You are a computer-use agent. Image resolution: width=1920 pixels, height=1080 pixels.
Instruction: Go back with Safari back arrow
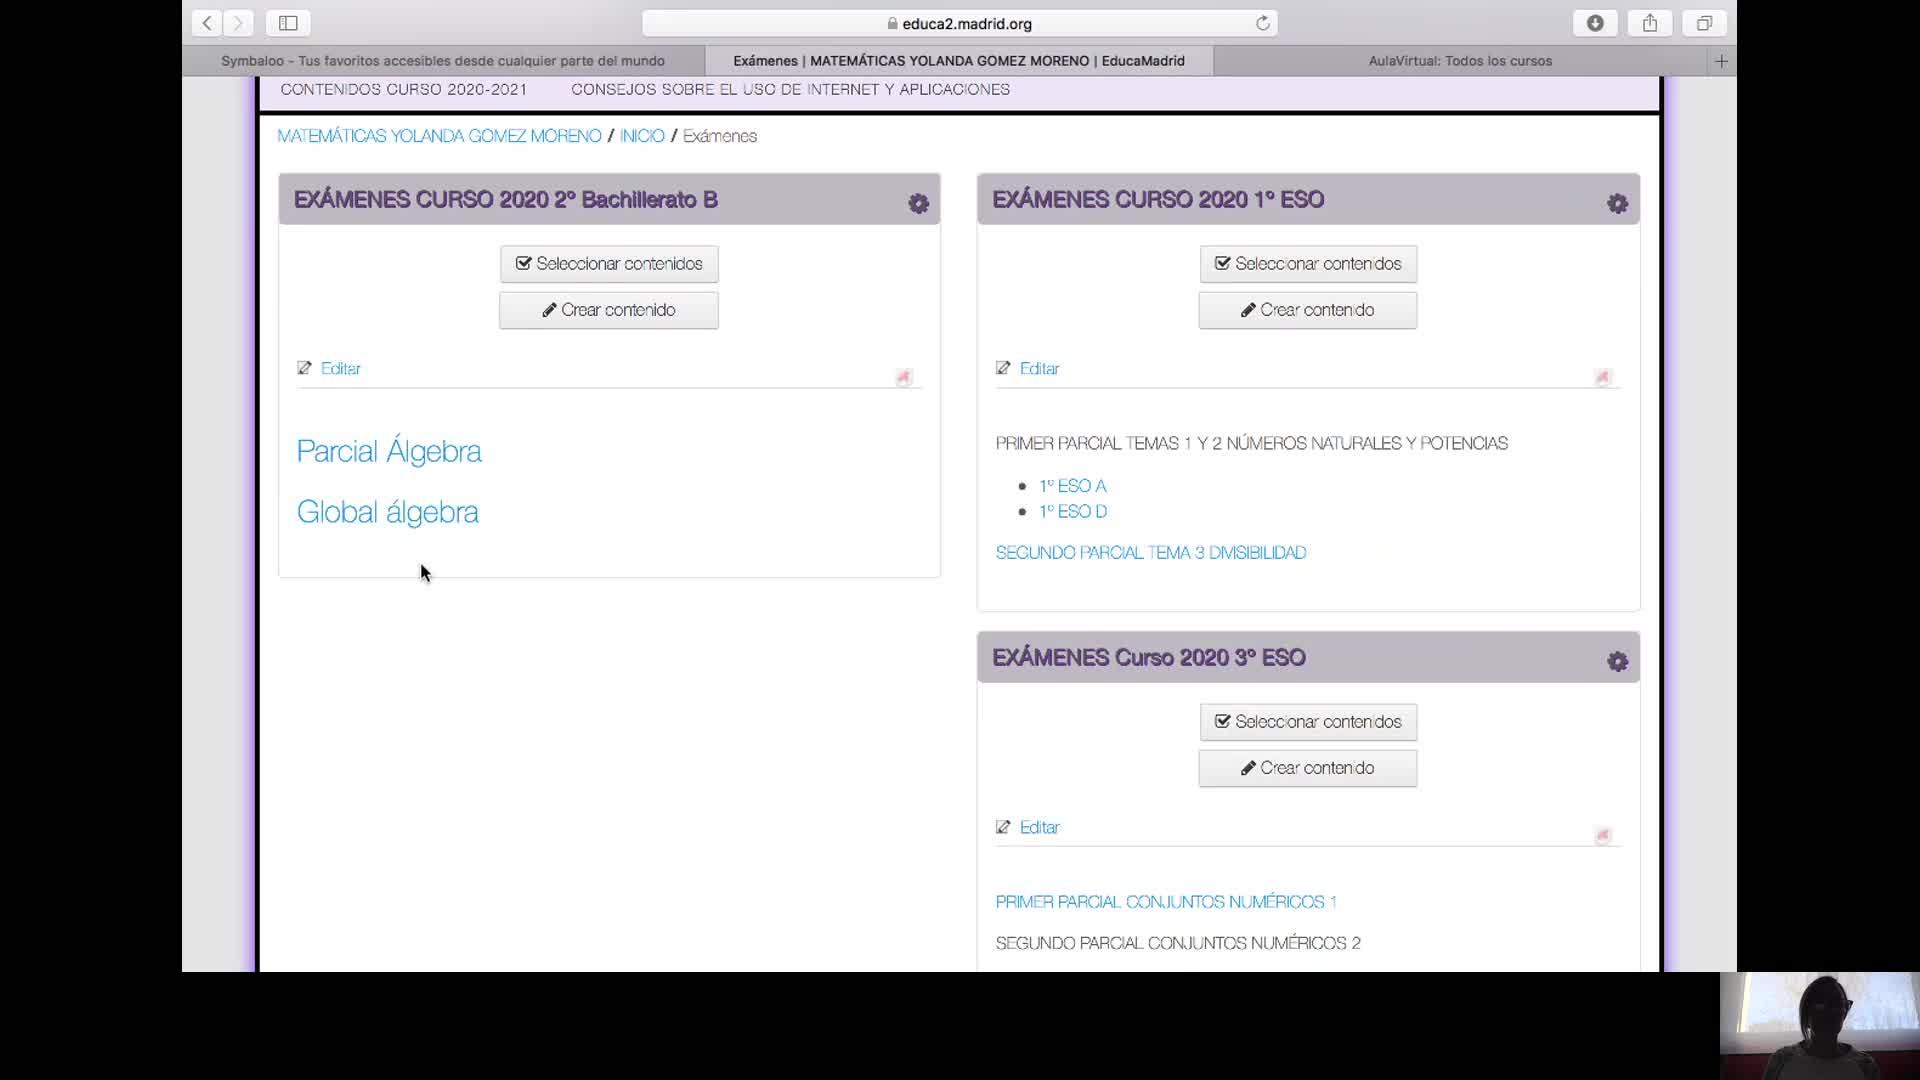[x=207, y=23]
